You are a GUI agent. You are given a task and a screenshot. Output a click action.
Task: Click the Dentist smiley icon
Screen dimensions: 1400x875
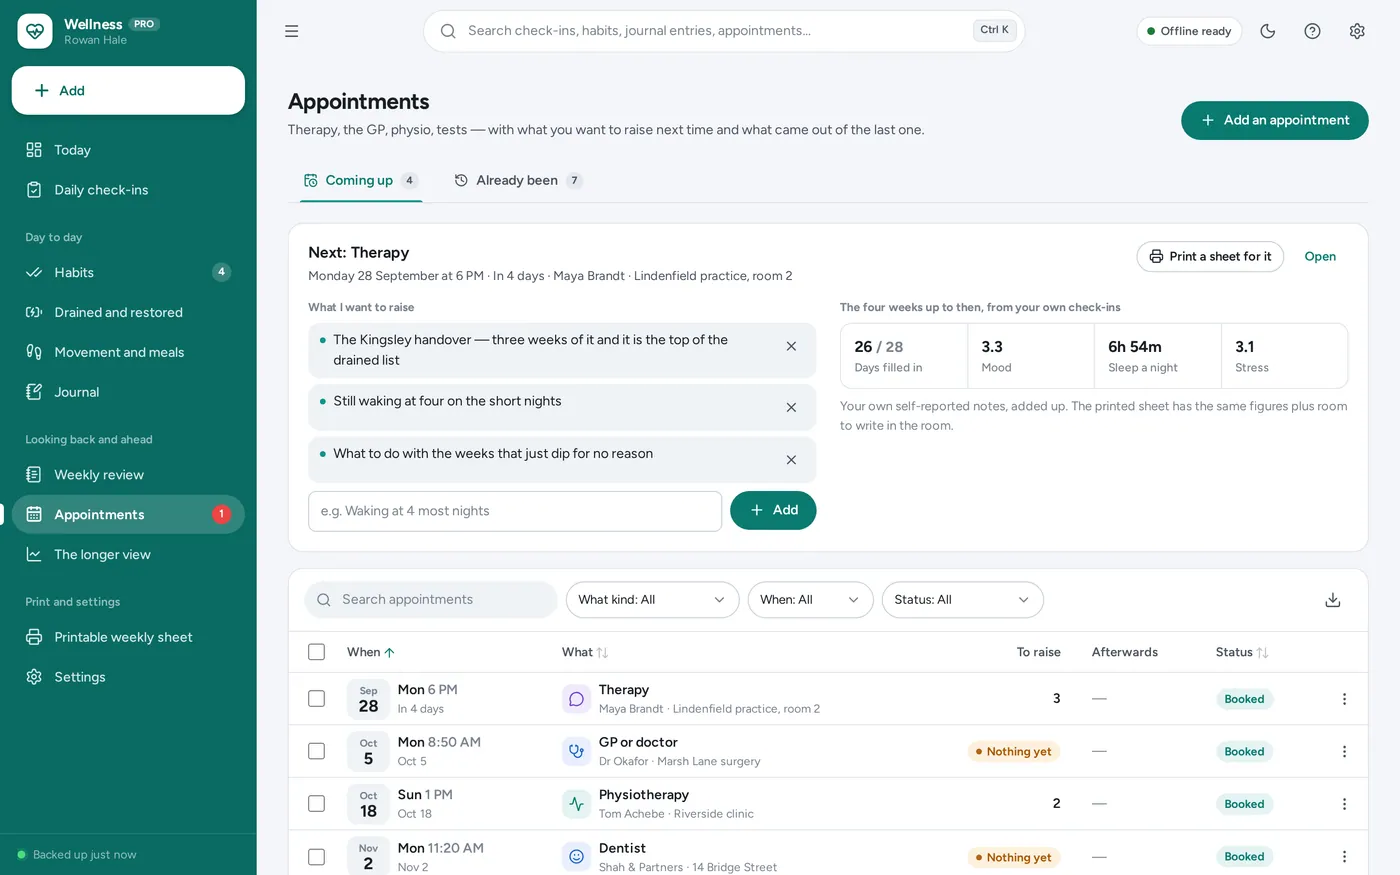576,856
